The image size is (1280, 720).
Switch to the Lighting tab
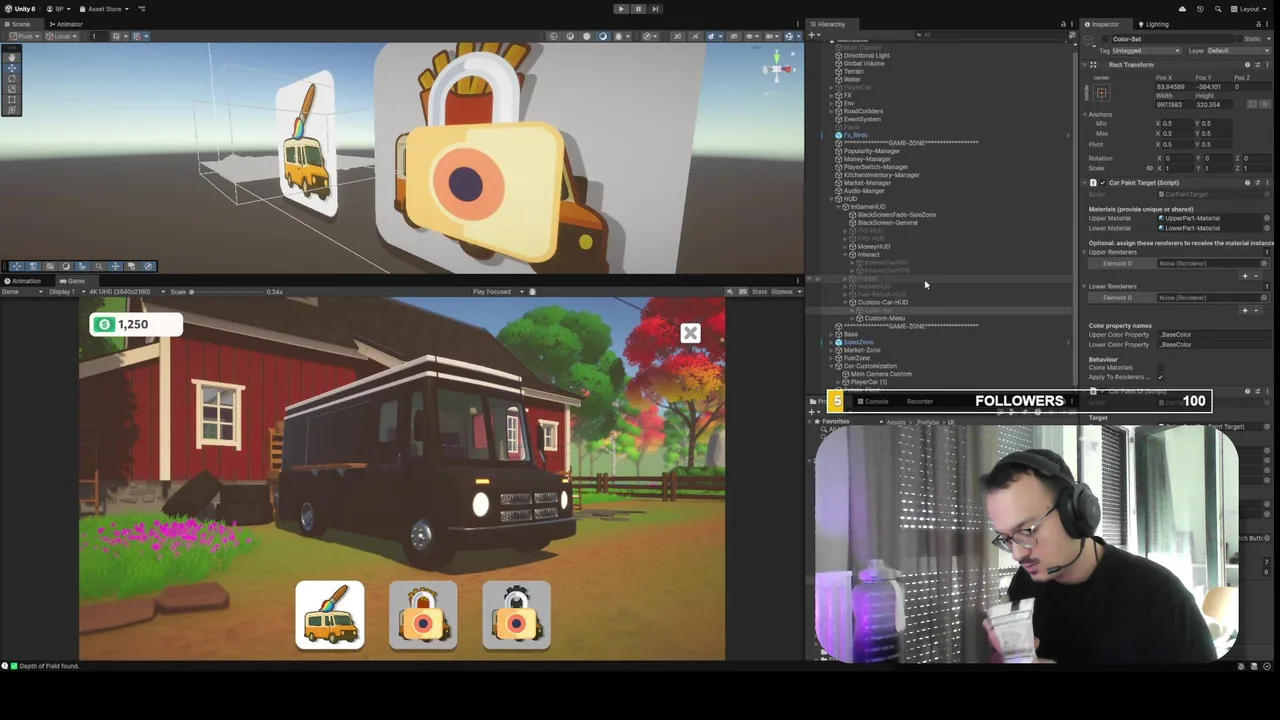[x=1153, y=24]
